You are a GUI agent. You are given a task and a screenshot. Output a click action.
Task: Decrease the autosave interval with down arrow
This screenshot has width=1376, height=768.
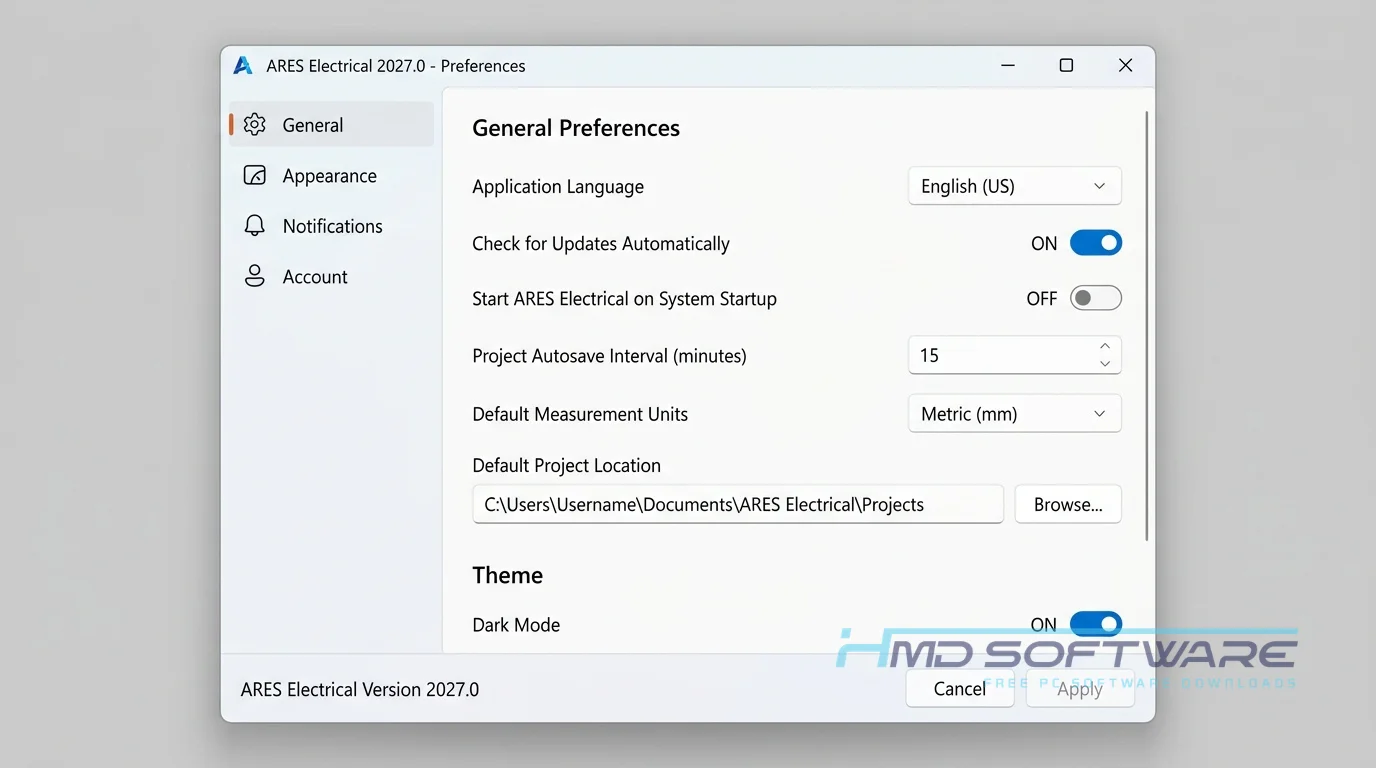click(x=1105, y=364)
